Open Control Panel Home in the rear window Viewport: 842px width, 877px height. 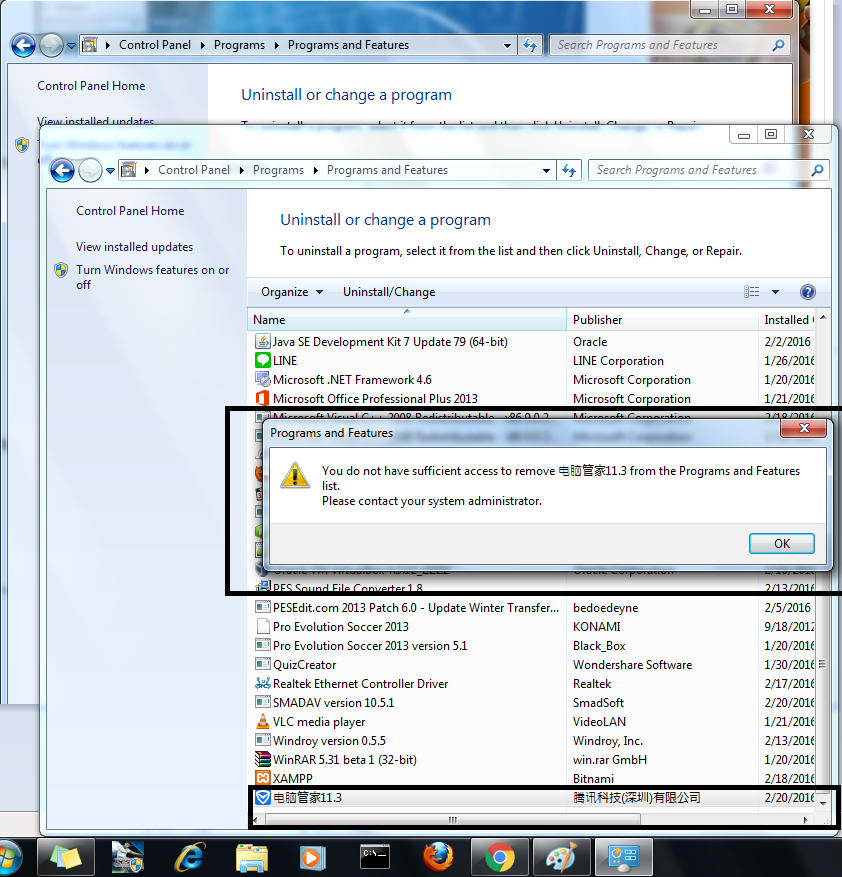click(91, 86)
